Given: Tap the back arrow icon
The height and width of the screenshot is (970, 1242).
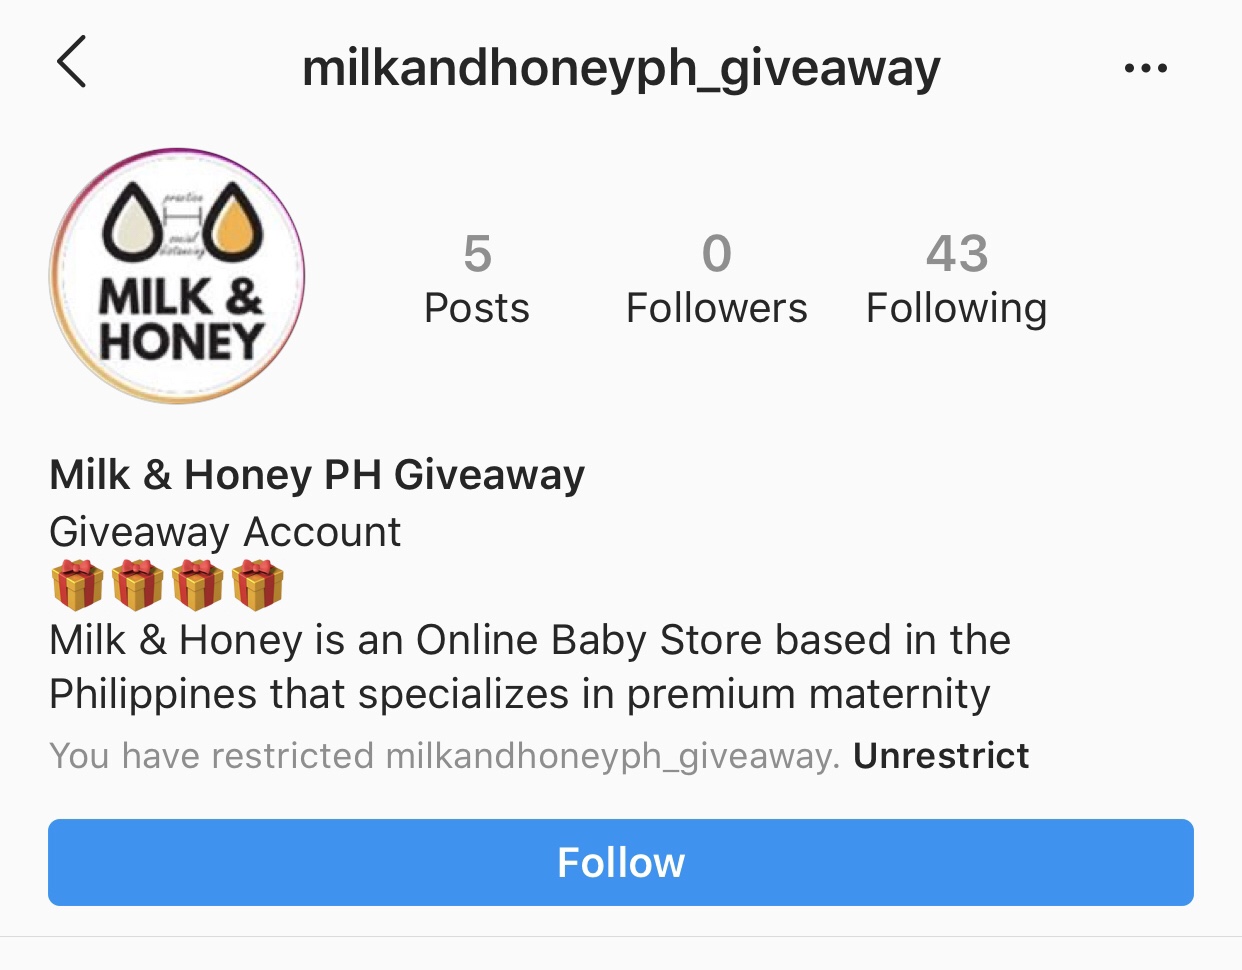Looking at the screenshot, I should pyautogui.click(x=72, y=62).
